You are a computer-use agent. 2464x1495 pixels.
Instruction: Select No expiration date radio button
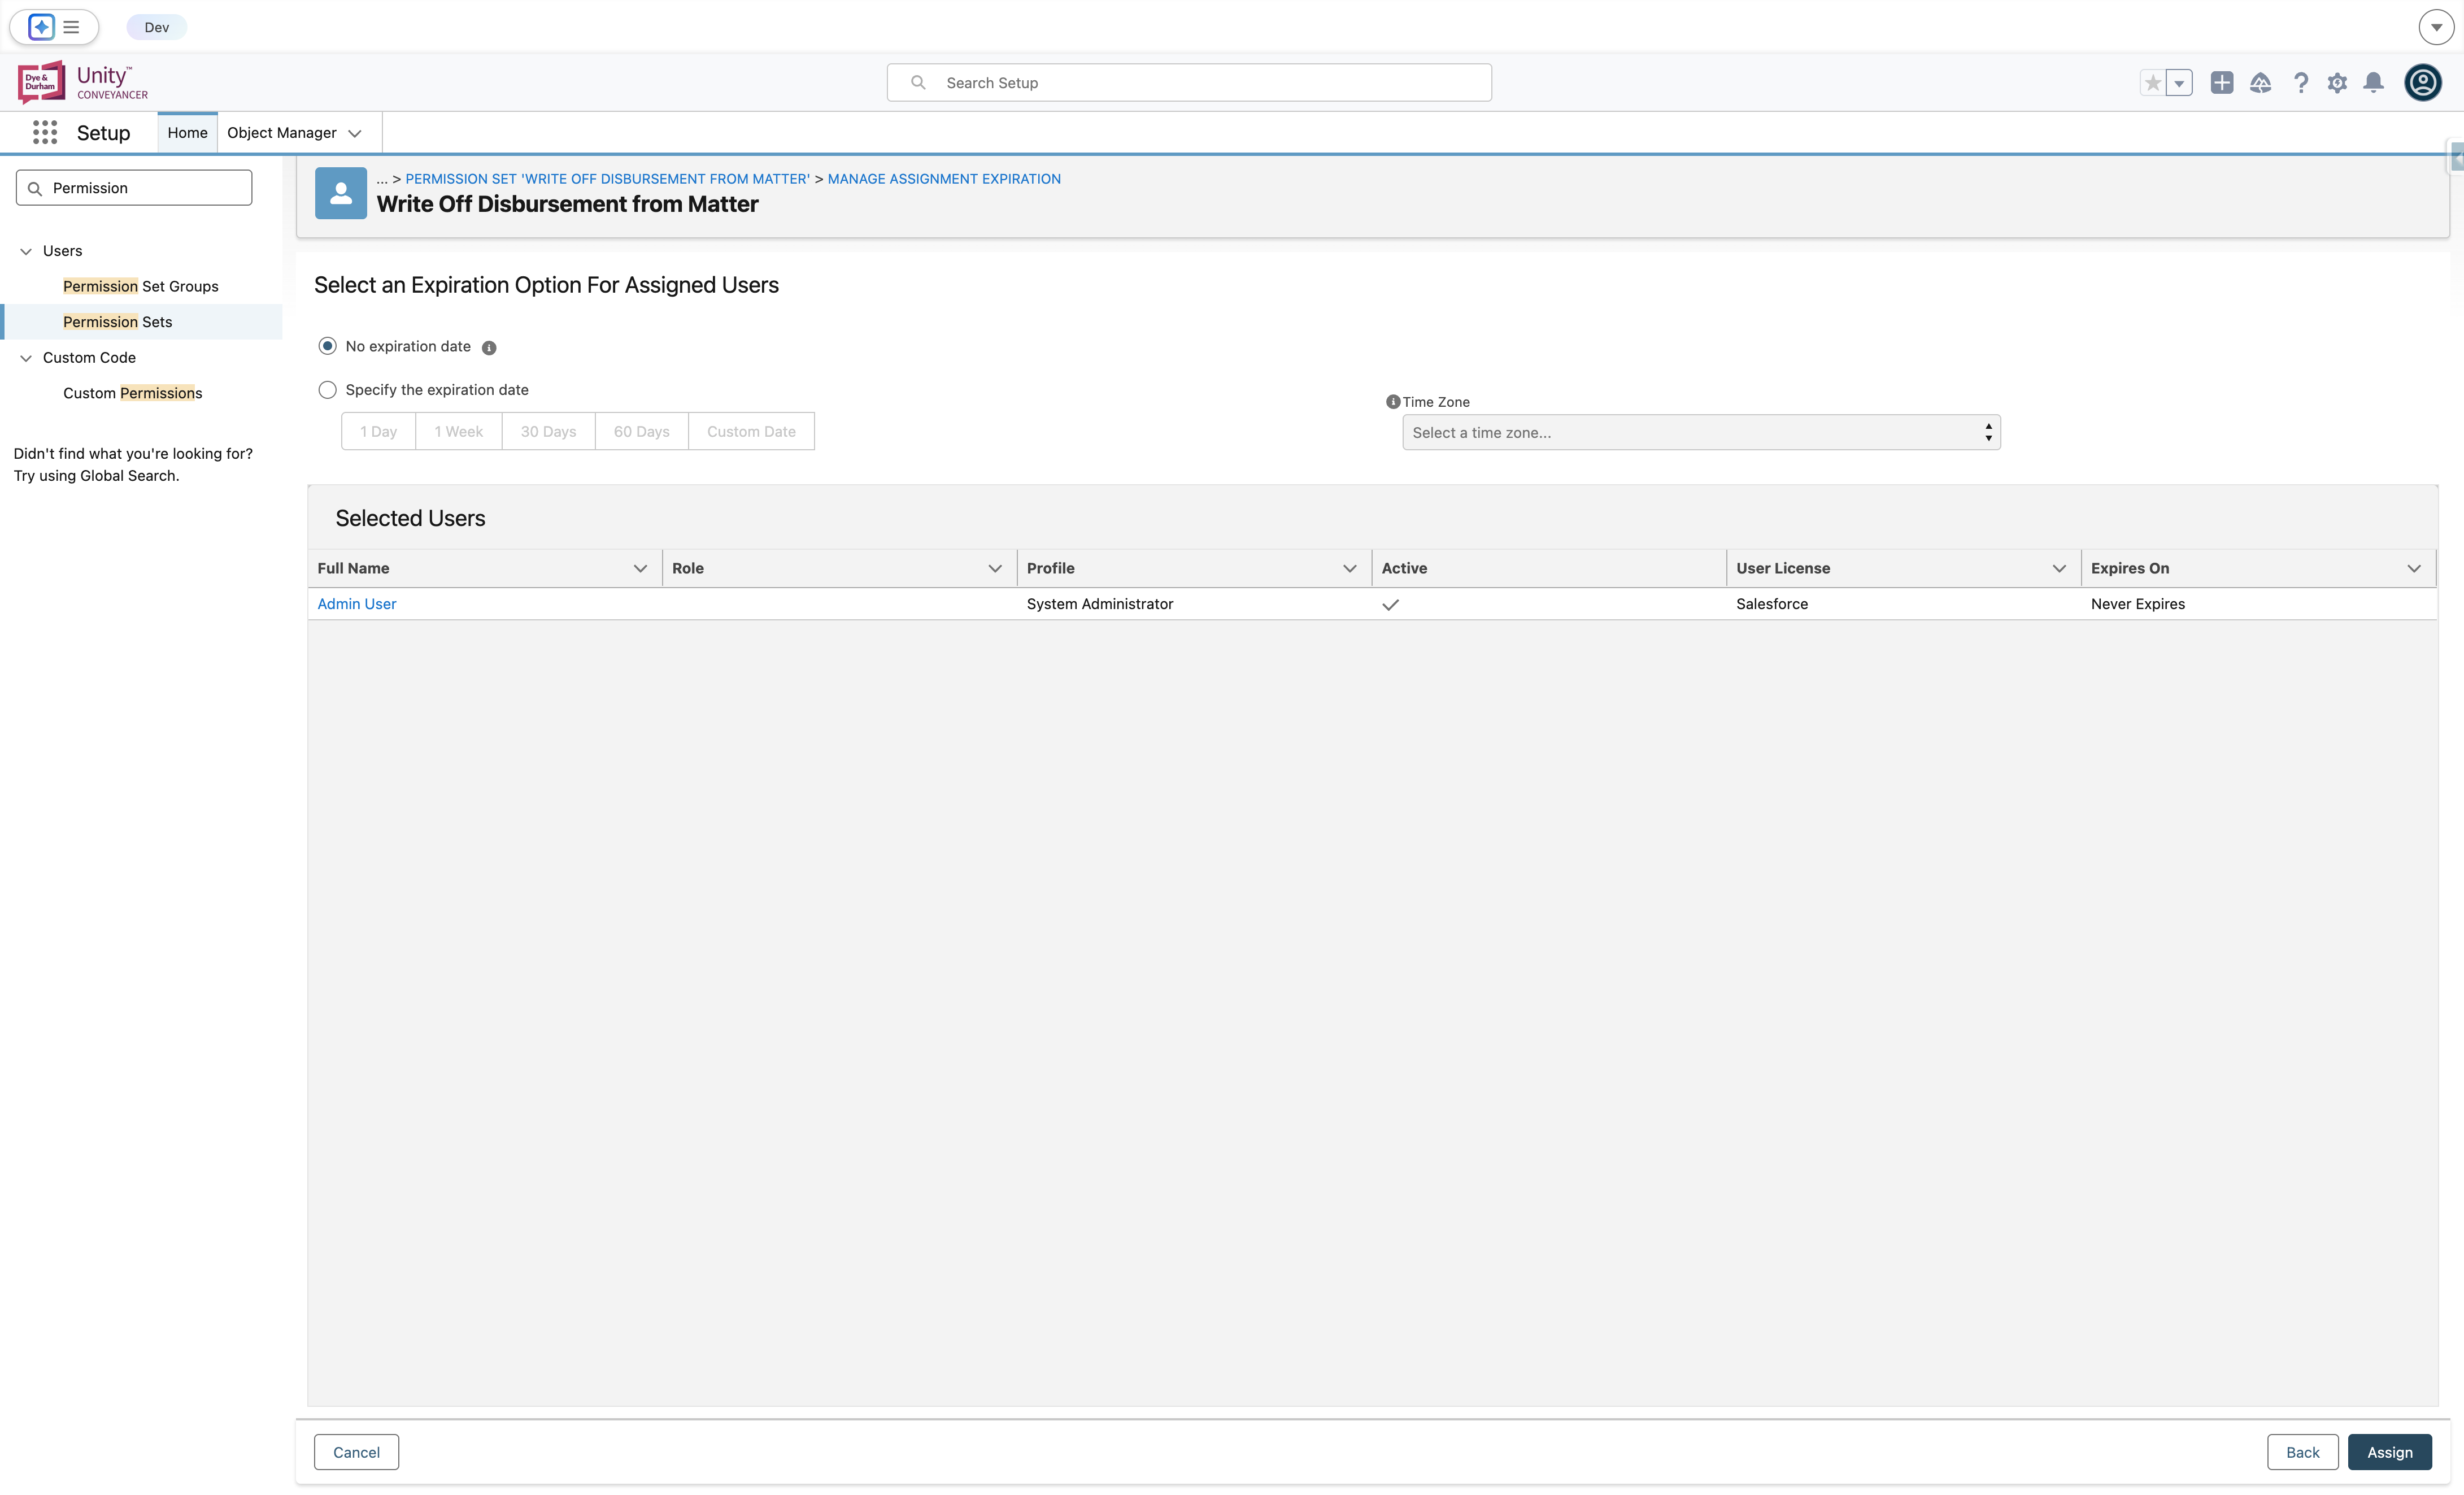[327, 346]
